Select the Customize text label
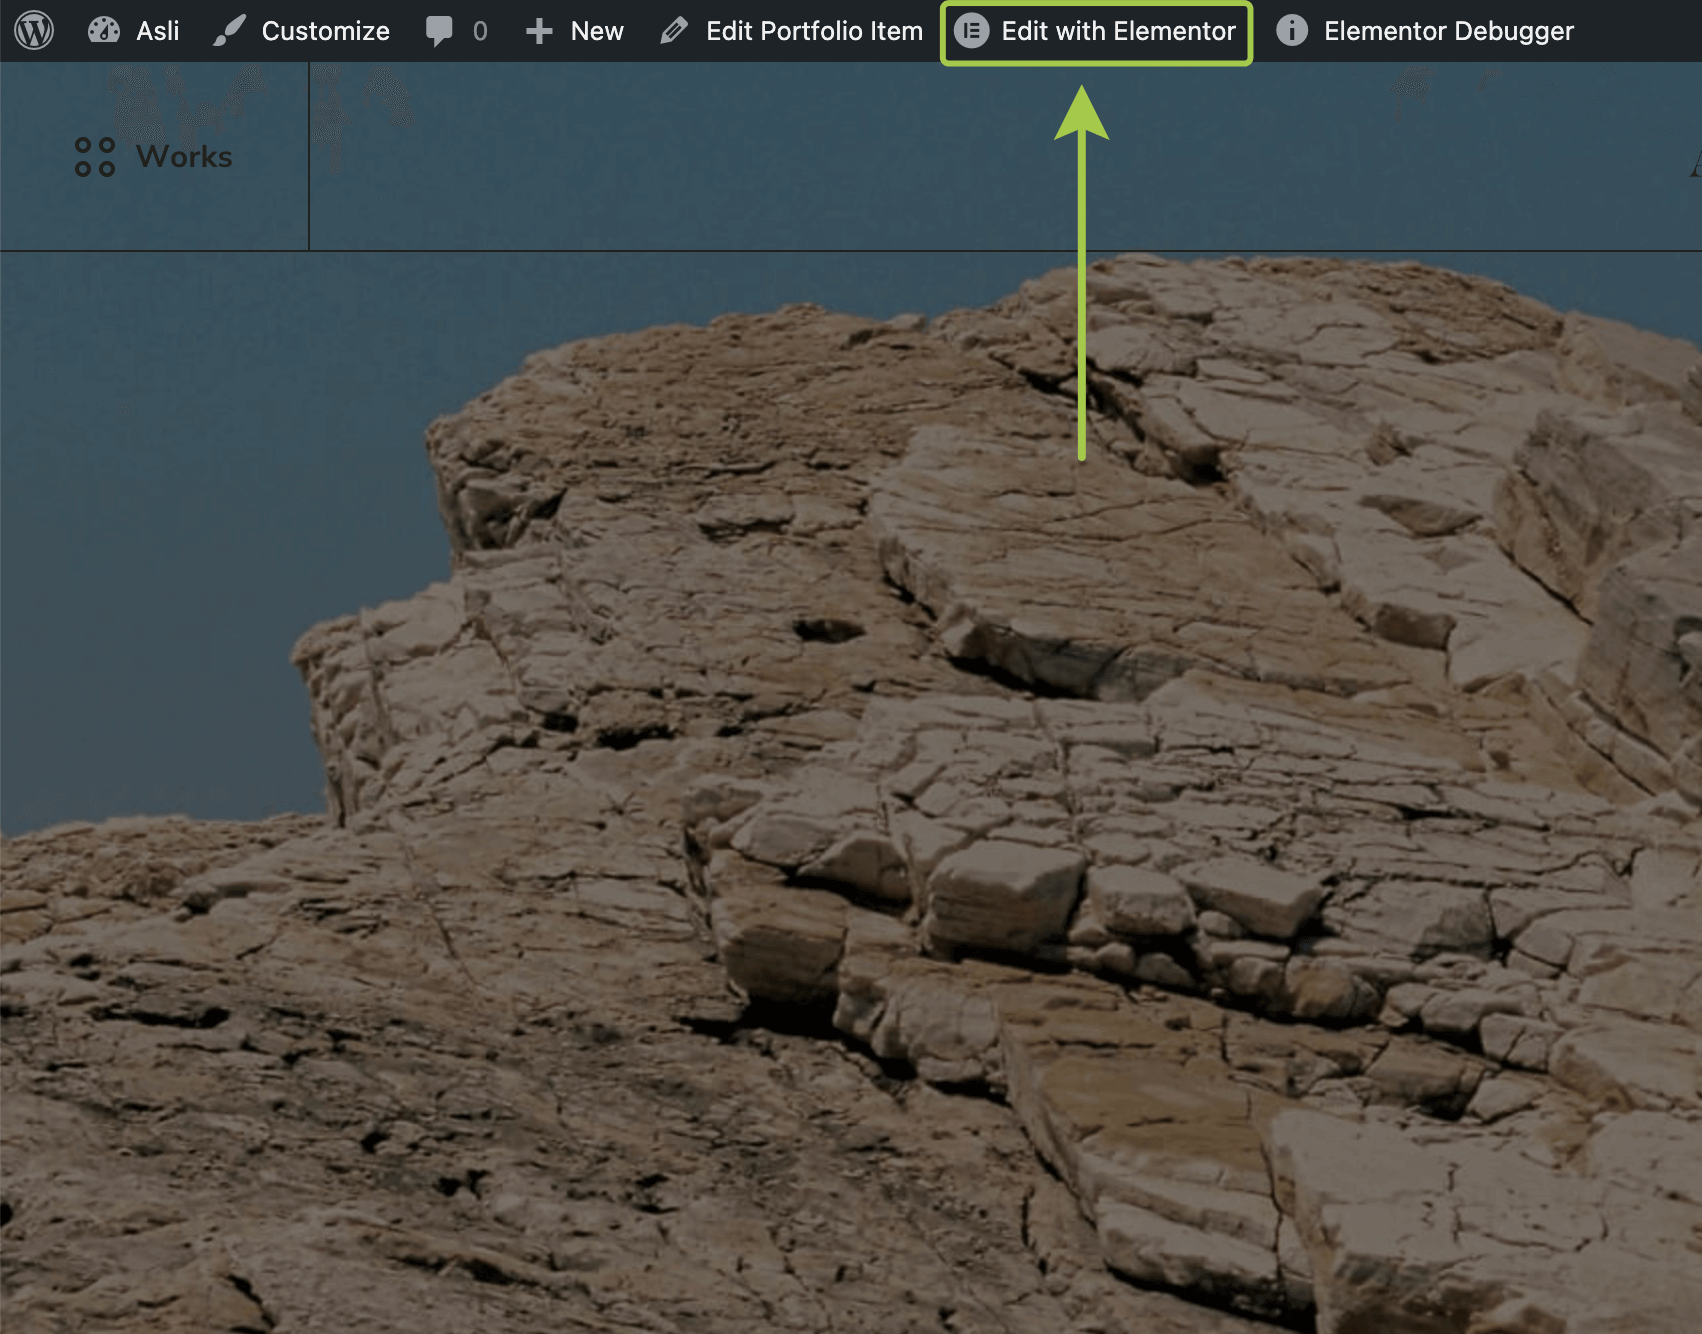1702x1334 pixels. [x=325, y=31]
